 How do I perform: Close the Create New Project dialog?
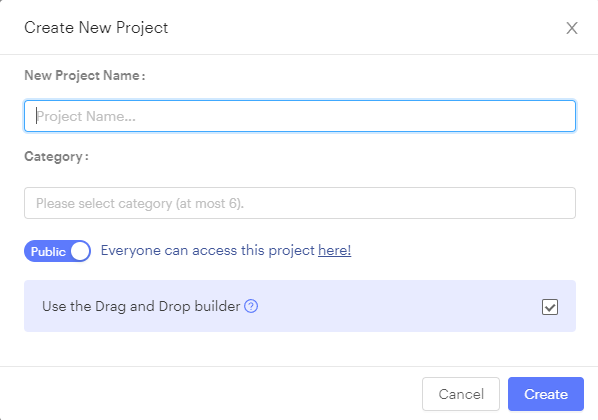coord(572,28)
